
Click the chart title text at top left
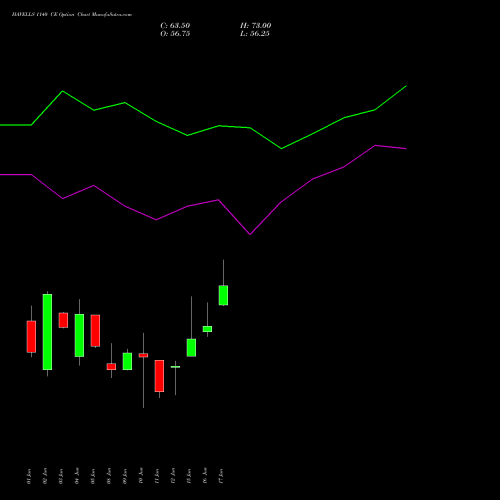[x=72, y=14]
